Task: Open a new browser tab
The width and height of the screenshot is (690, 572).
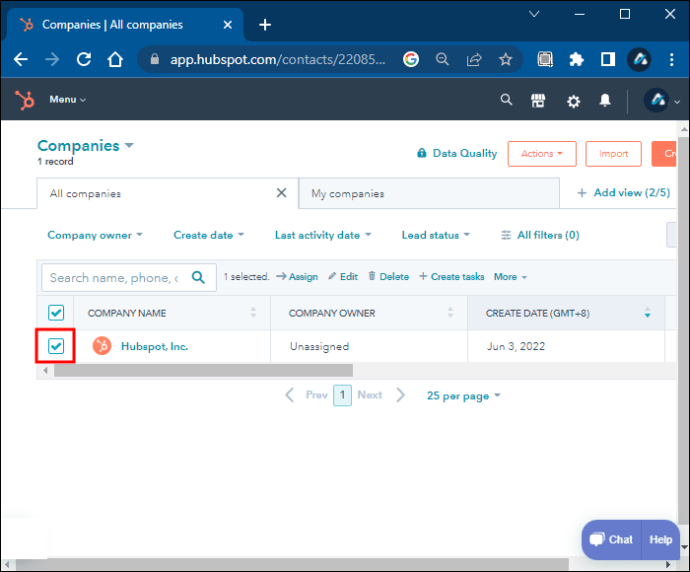Action: tap(265, 25)
